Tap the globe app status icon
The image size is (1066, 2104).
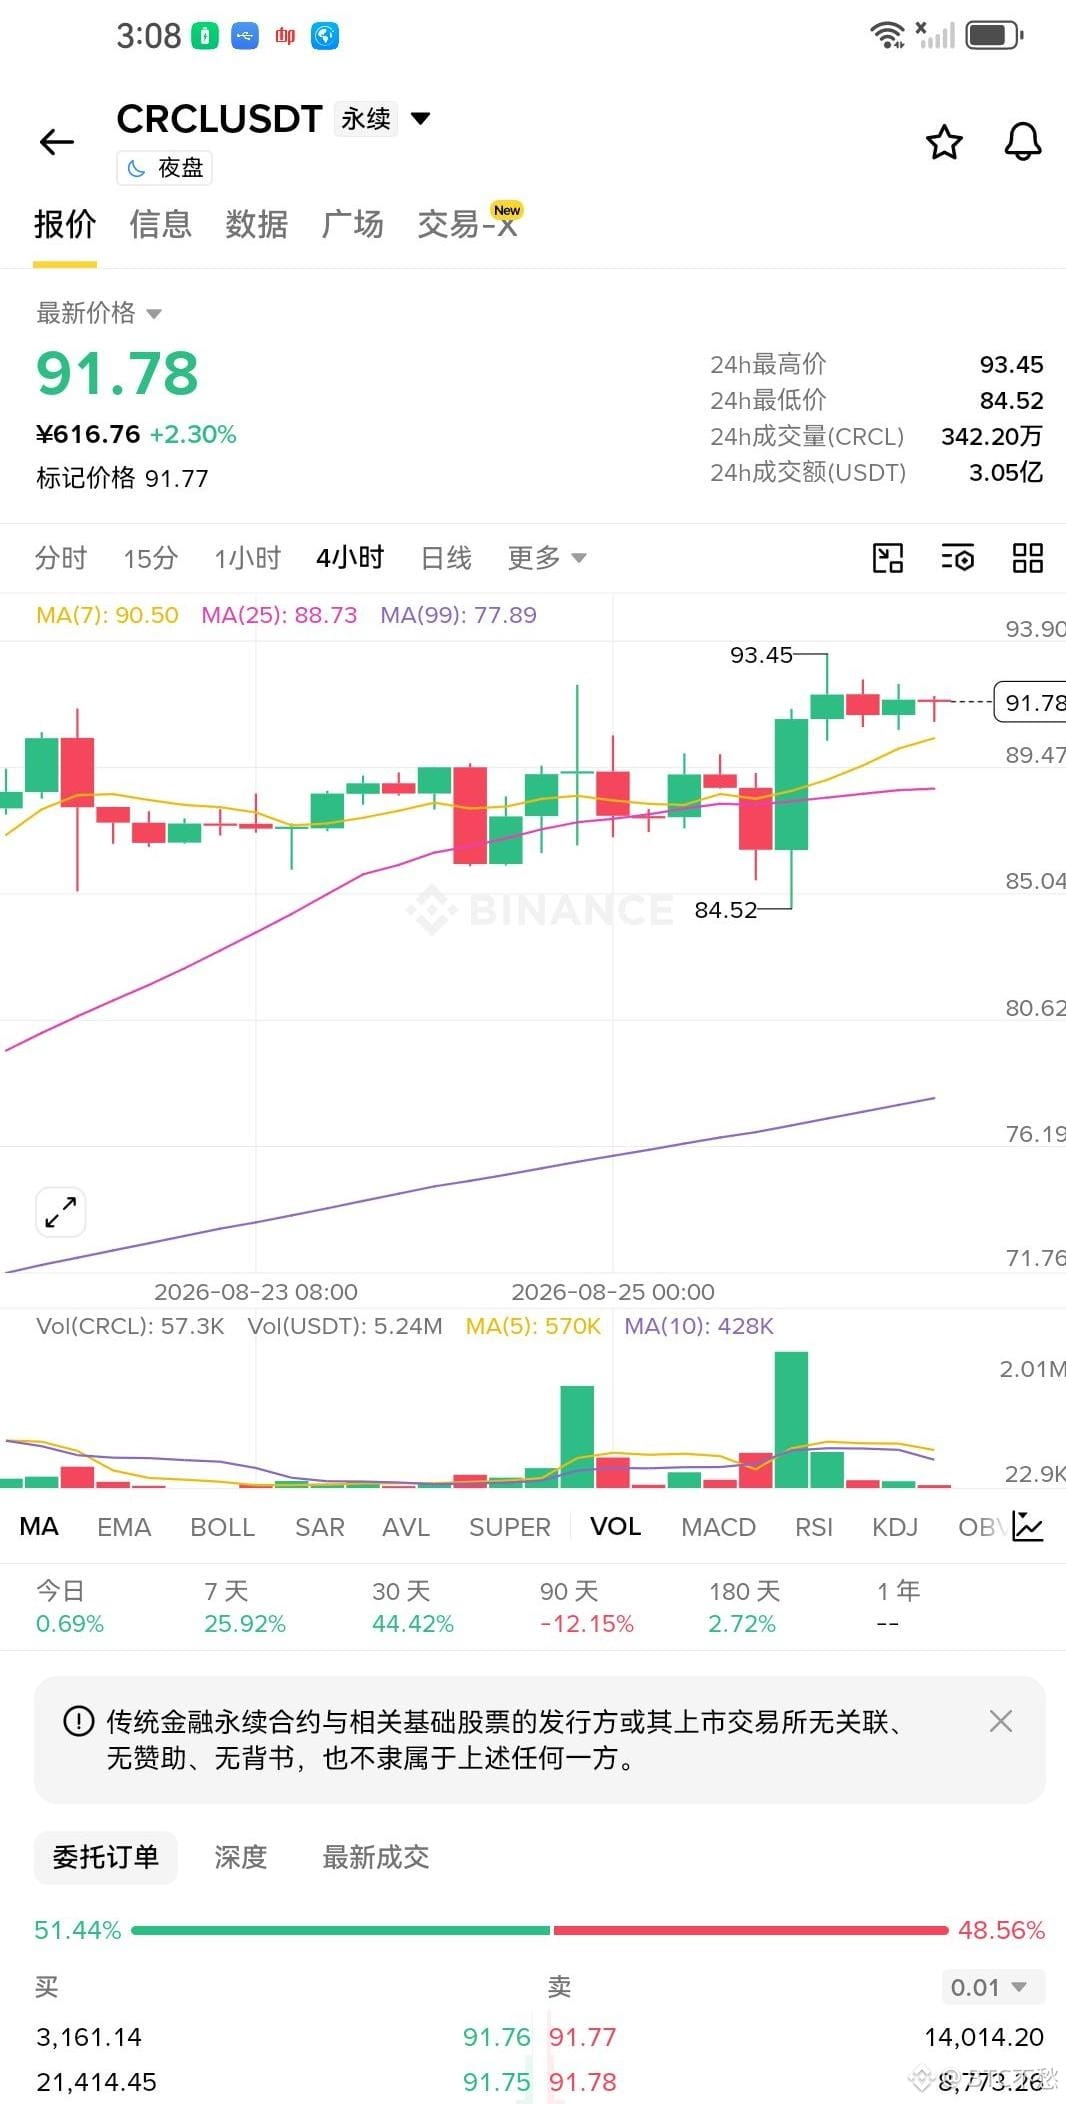pyautogui.click(x=325, y=37)
